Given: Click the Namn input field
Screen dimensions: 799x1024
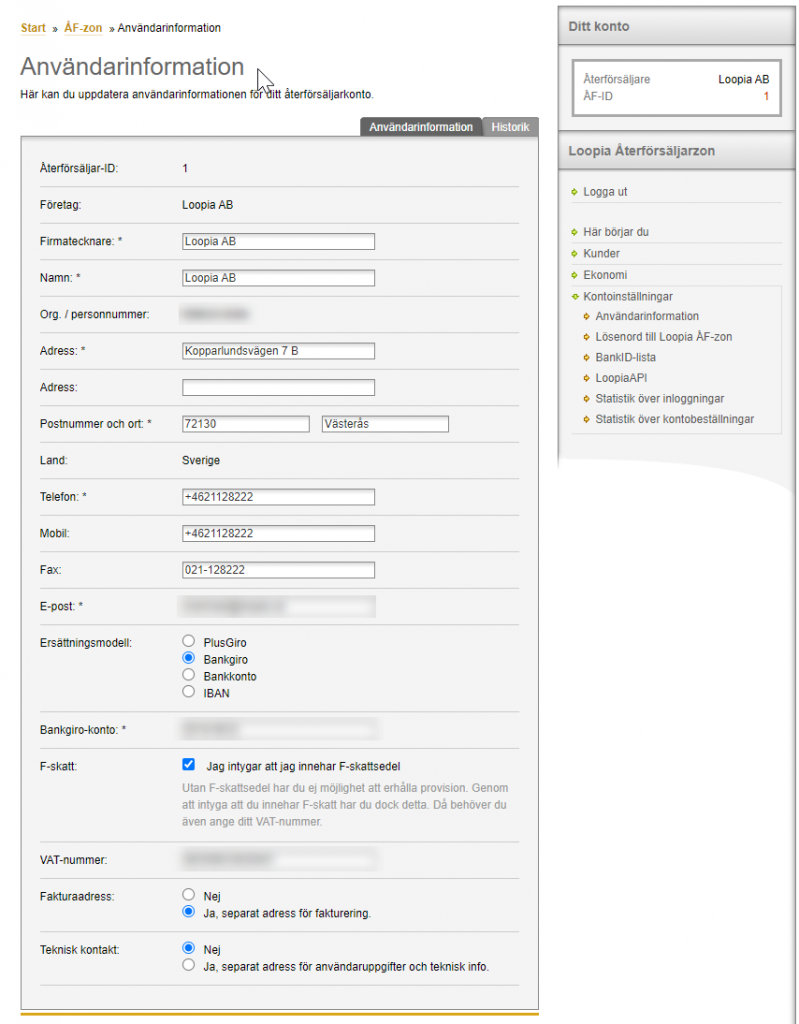Looking at the screenshot, I should (x=278, y=278).
